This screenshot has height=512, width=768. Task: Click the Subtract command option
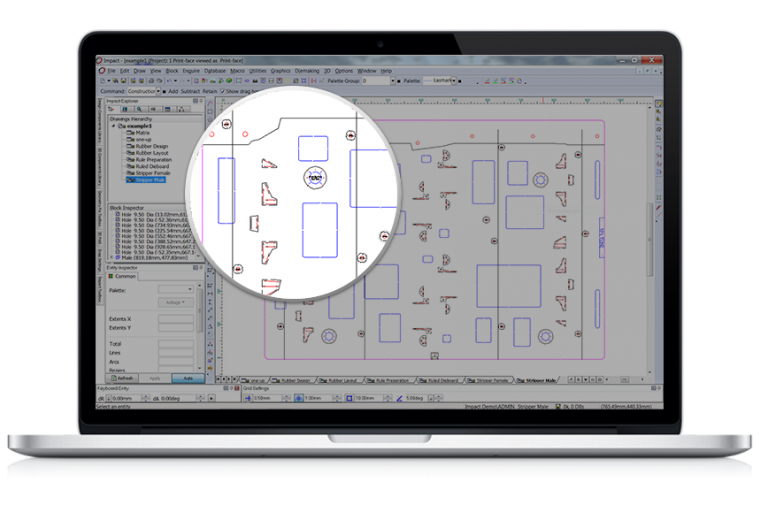pos(190,91)
